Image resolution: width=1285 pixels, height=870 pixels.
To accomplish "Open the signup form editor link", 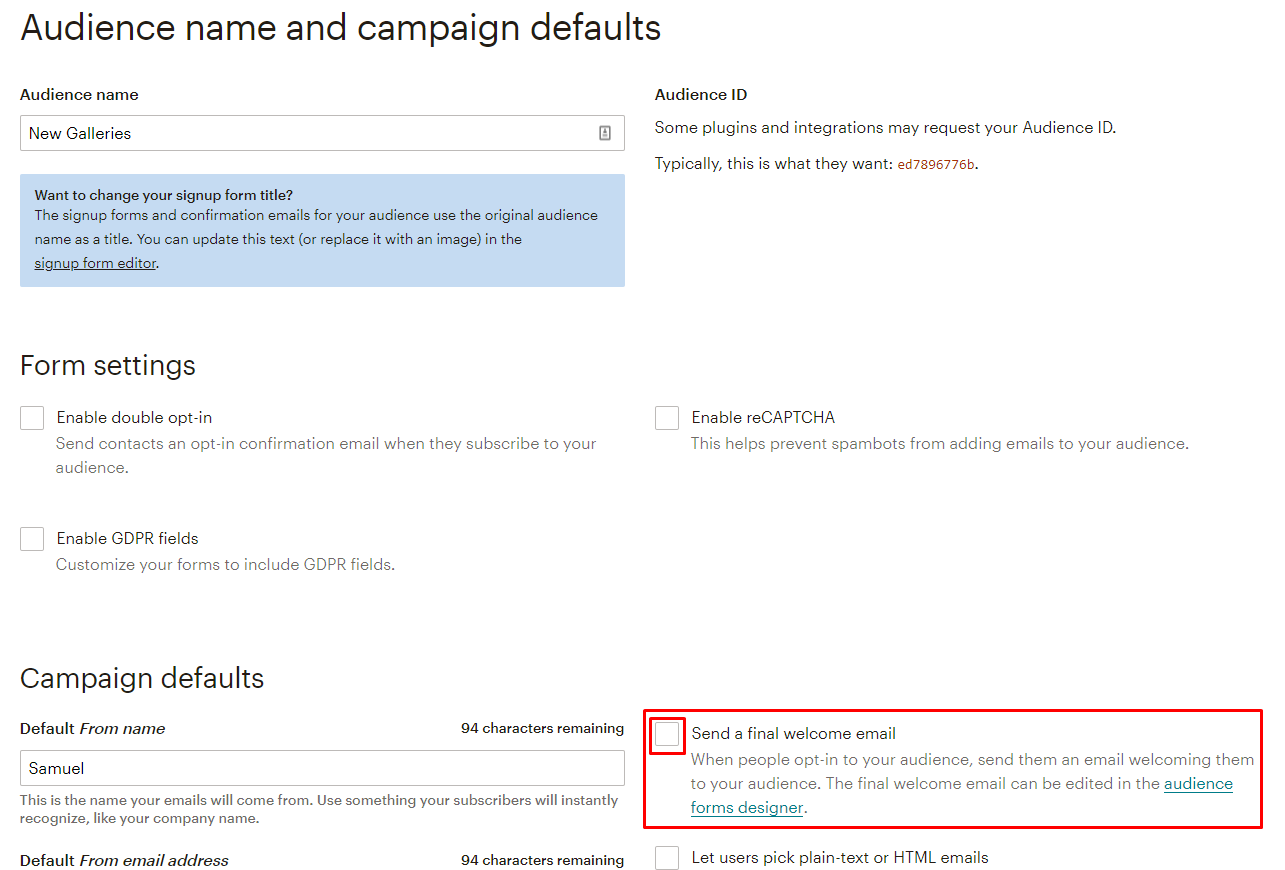I will point(94,262).
